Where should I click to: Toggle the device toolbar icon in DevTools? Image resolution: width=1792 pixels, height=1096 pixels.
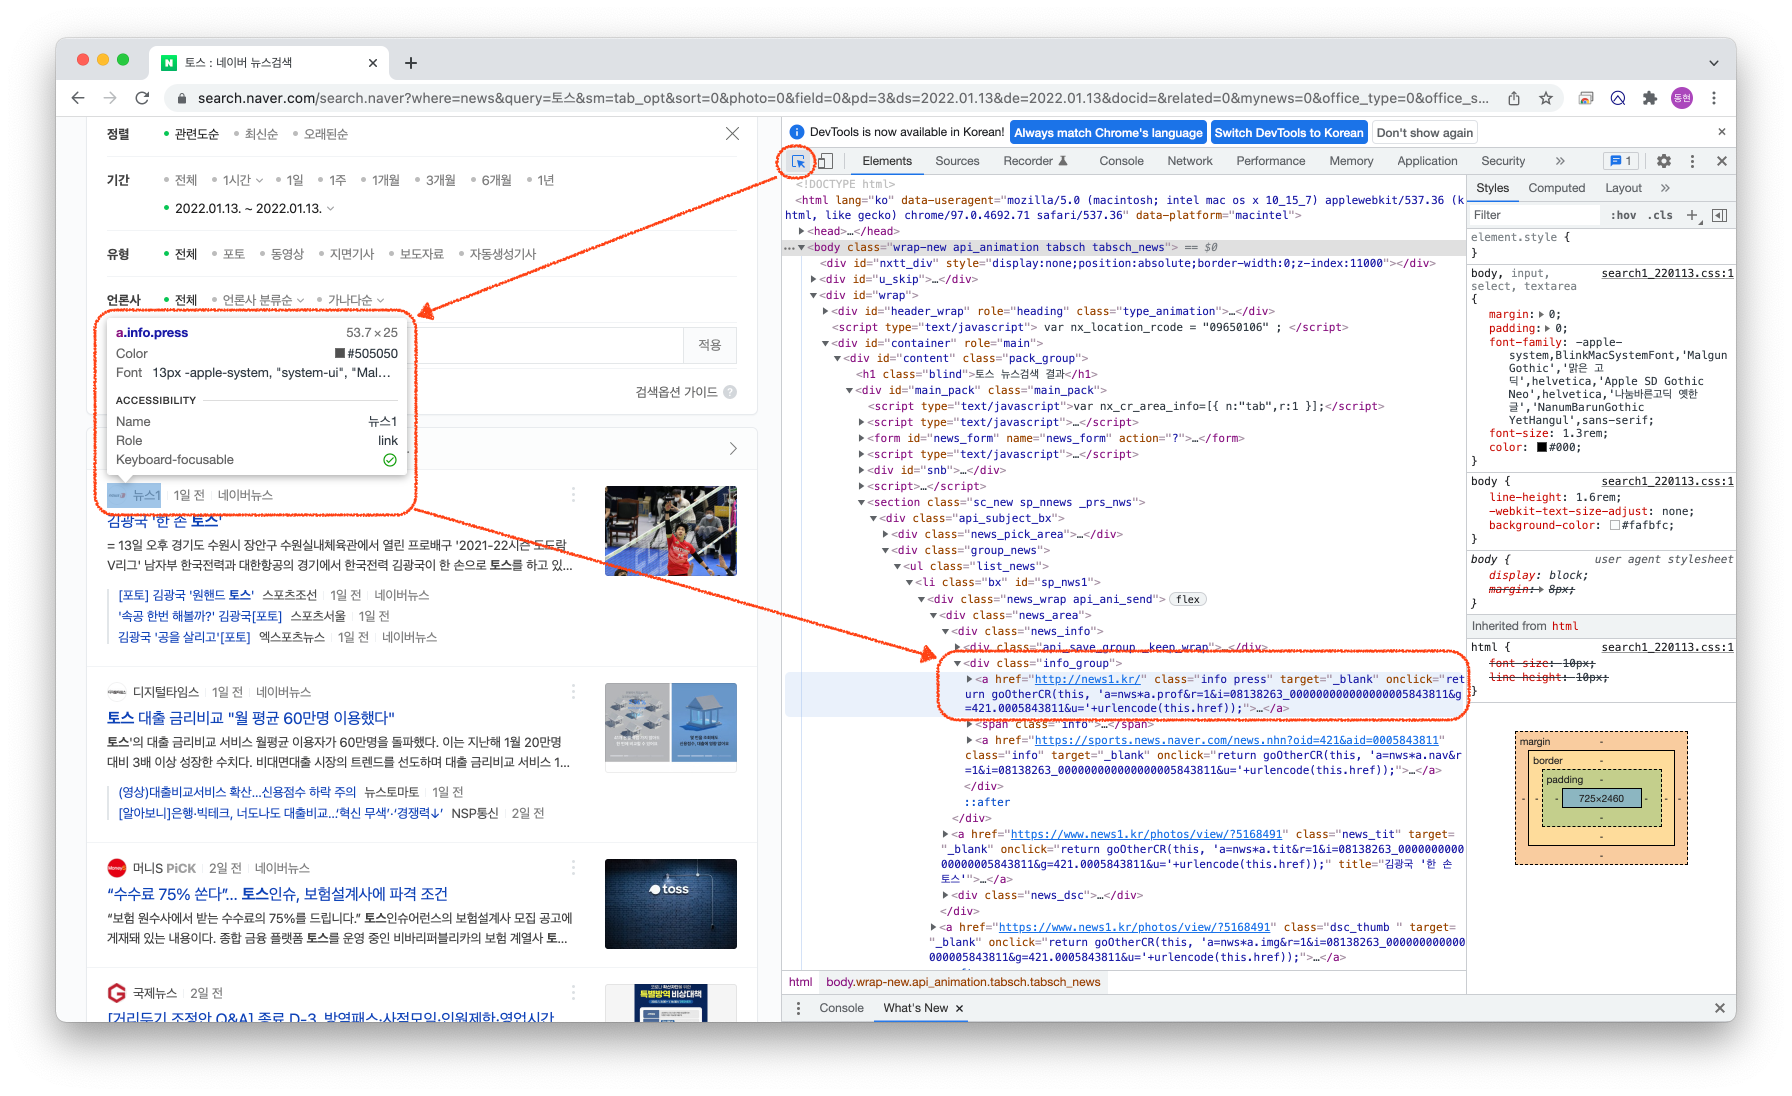[825, 161]
